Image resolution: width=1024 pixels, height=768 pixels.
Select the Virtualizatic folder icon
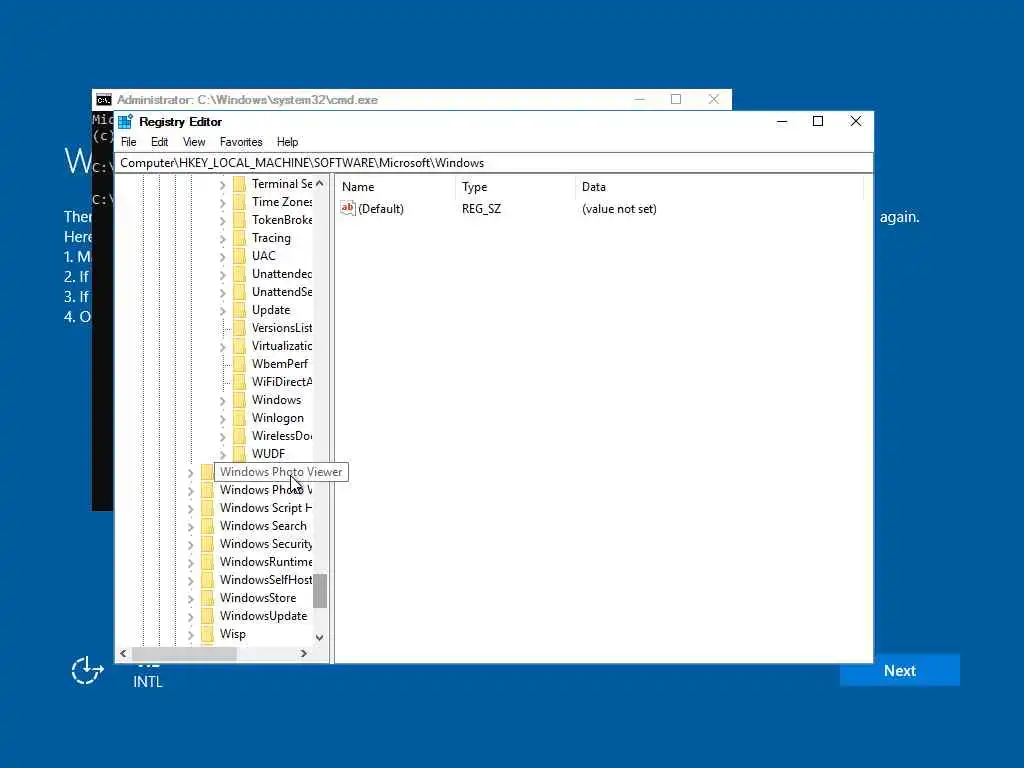coord(240,346)
